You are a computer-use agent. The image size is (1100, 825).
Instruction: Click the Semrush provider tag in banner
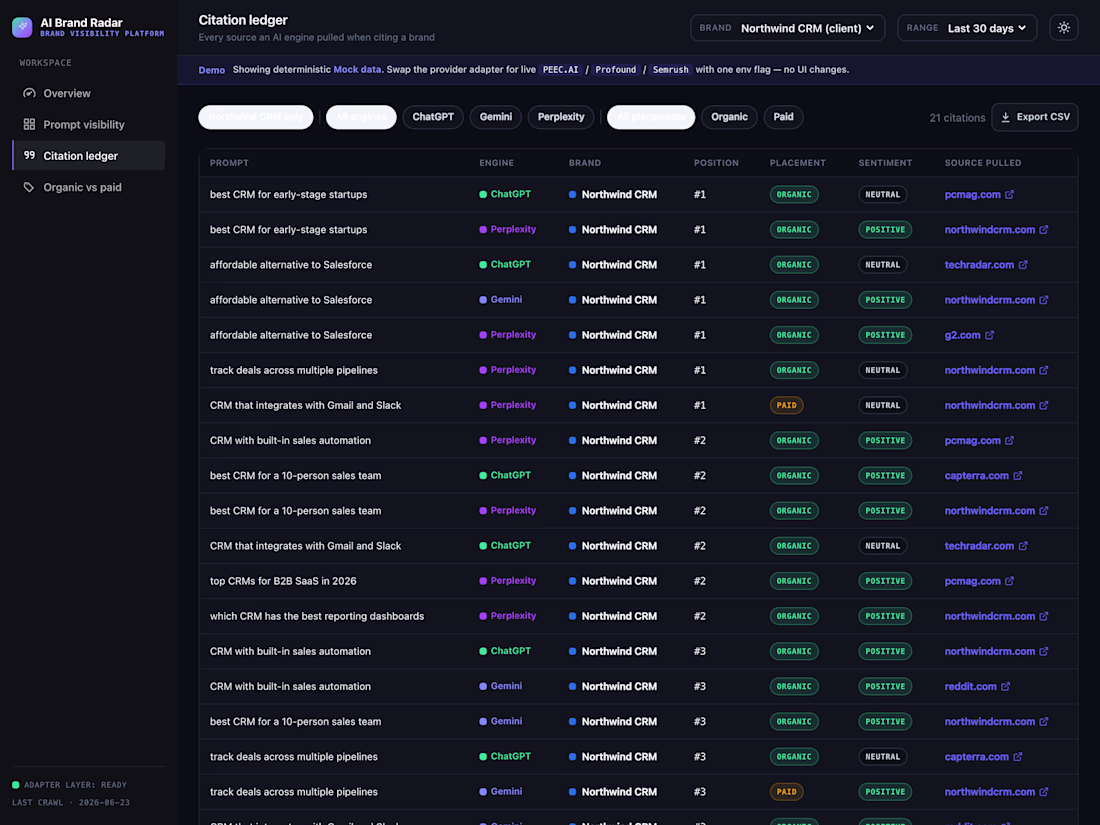670,69
